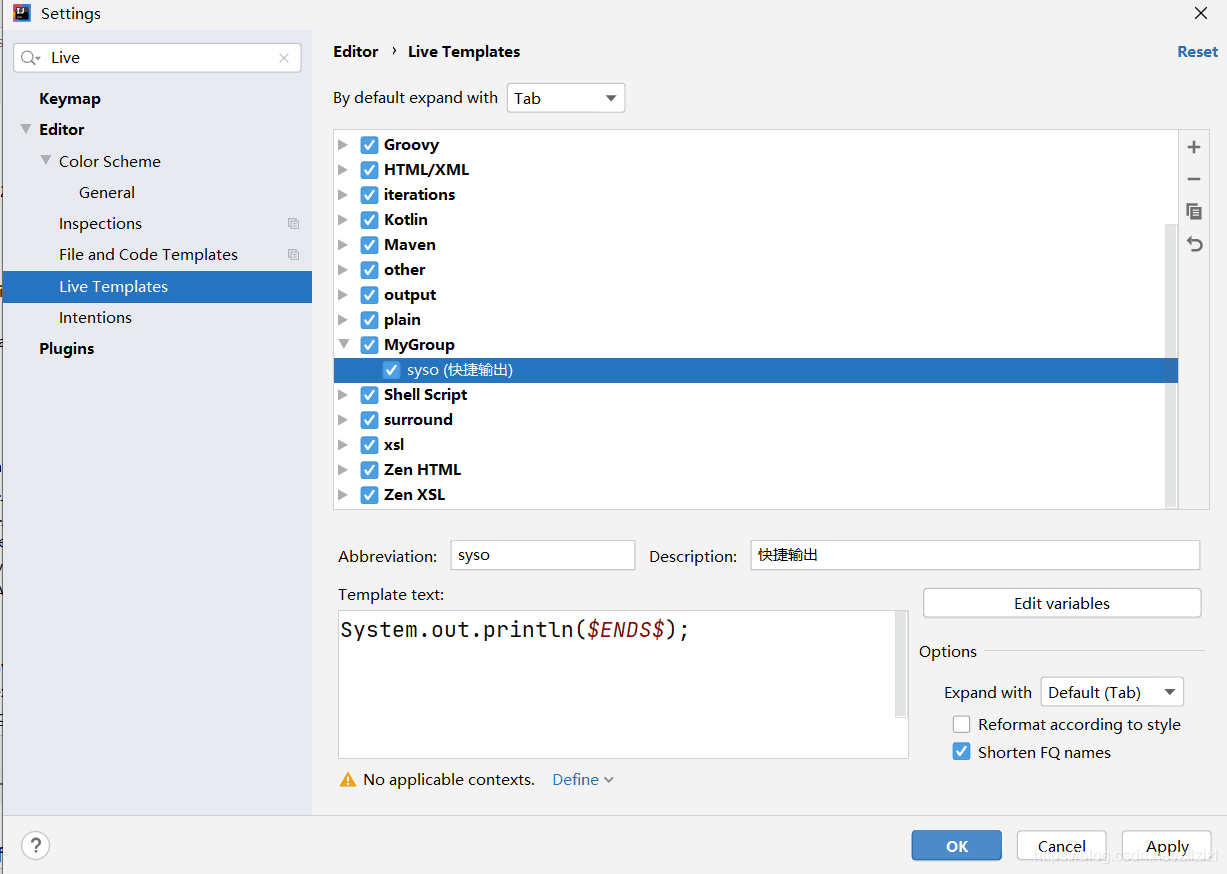Select File and Code Templates entry
The height and width of the screenshot is (874, 1227).
(148, 254)
